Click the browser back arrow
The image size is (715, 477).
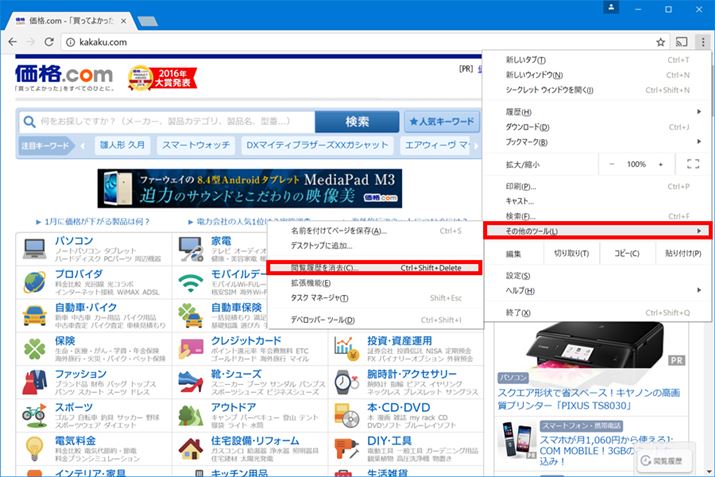pyautogui.click(x=12, y=42)
